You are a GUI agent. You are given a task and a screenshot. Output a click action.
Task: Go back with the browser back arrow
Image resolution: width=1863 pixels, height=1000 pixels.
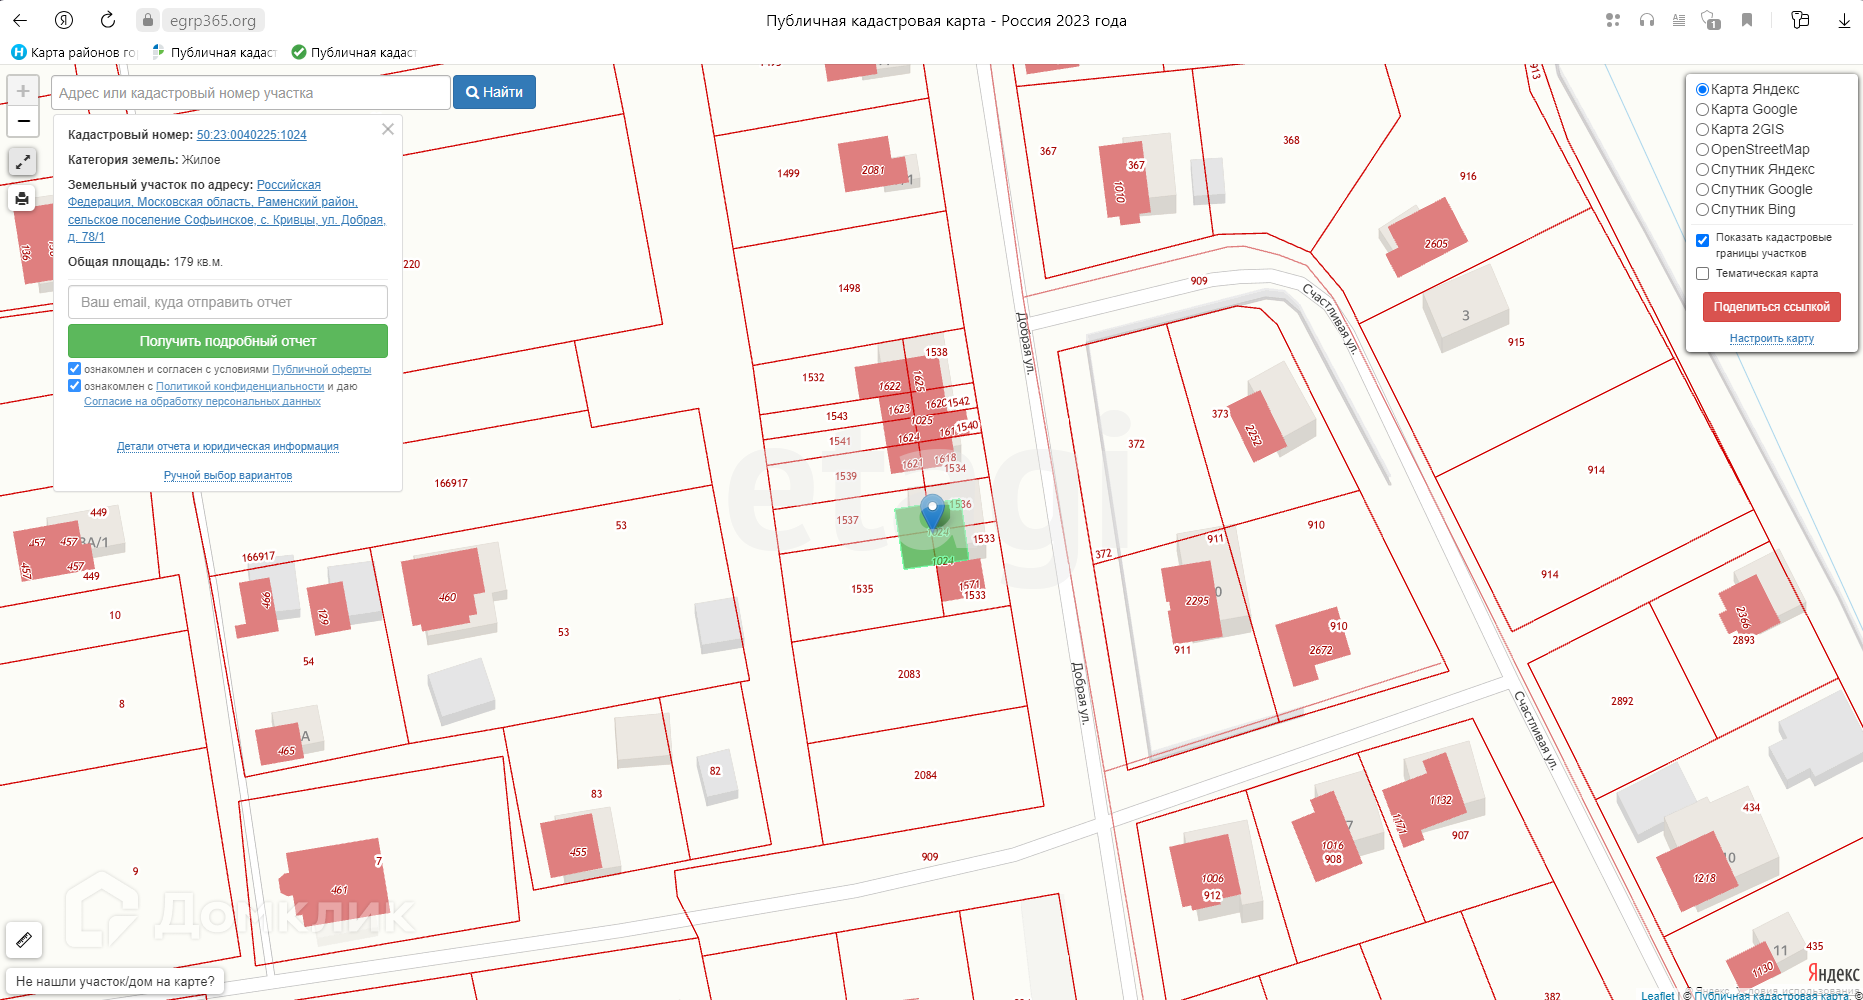[20, 20]
